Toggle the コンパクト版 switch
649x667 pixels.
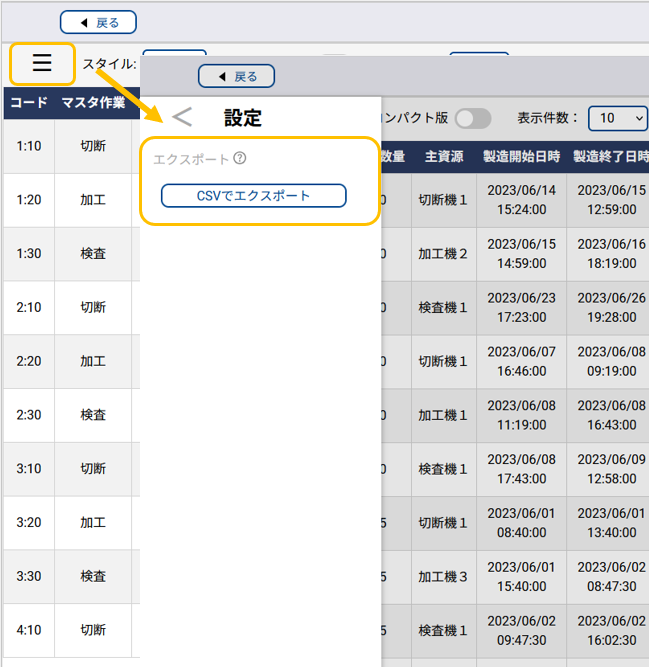473,117
